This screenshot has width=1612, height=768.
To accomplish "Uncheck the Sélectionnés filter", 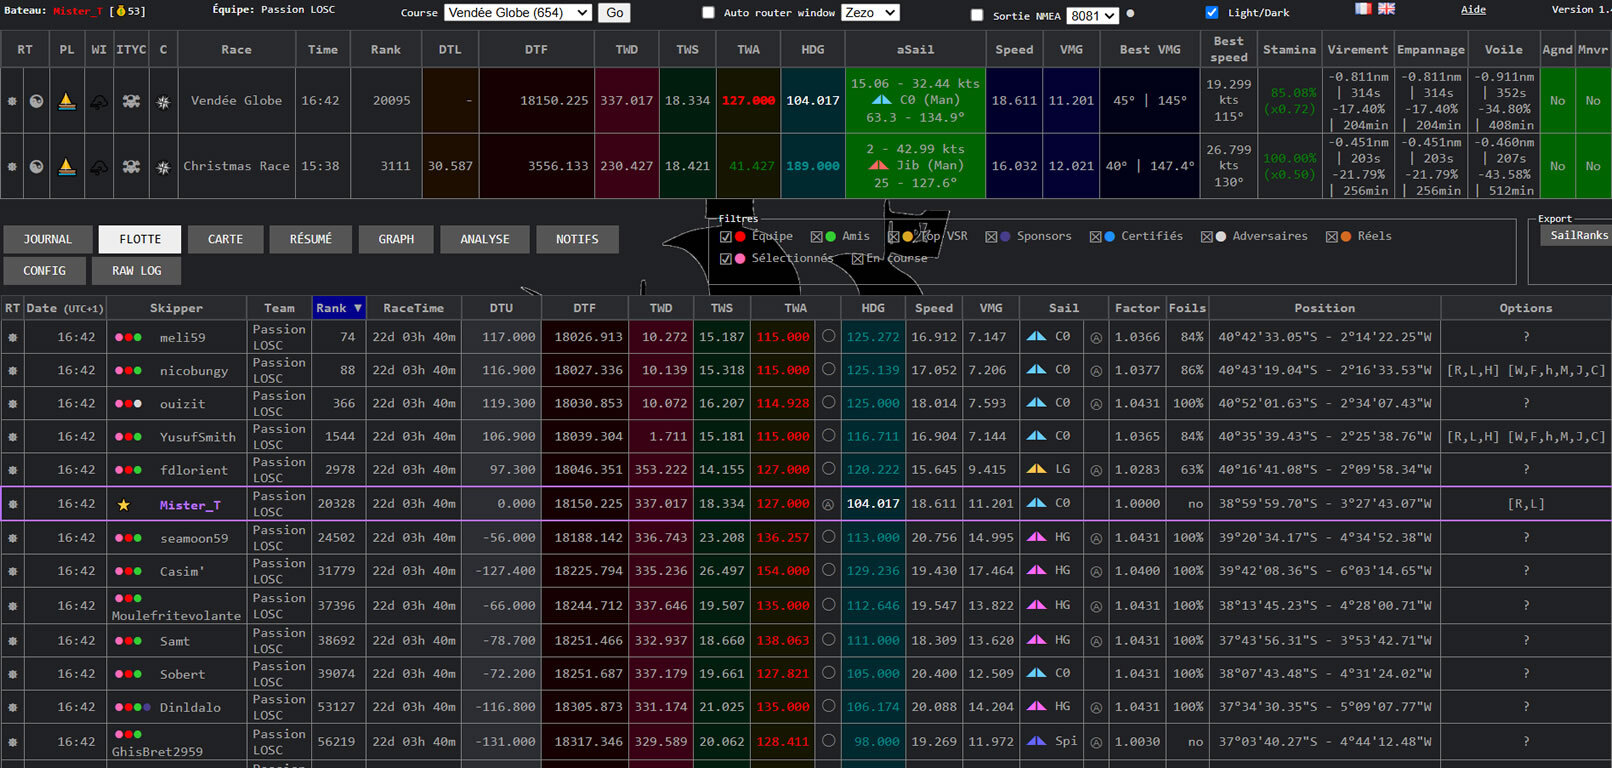I will [x=726, y=259].
